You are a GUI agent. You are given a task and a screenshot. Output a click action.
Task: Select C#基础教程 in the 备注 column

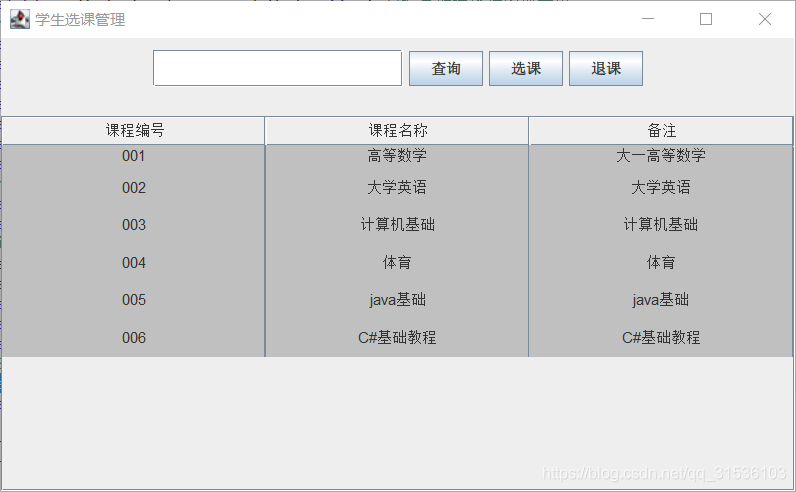click(x=661, y=338)
